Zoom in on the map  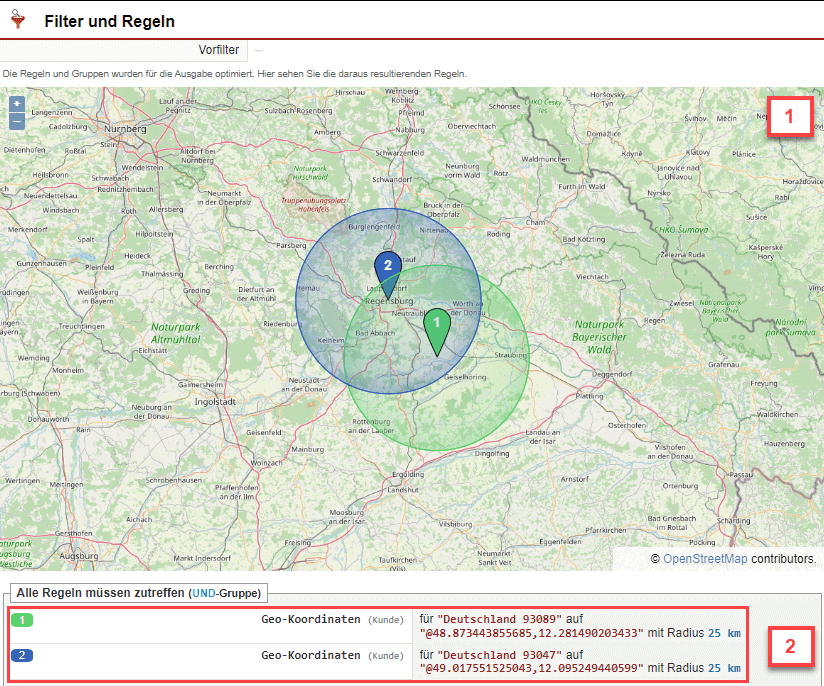tap(16, 103)
